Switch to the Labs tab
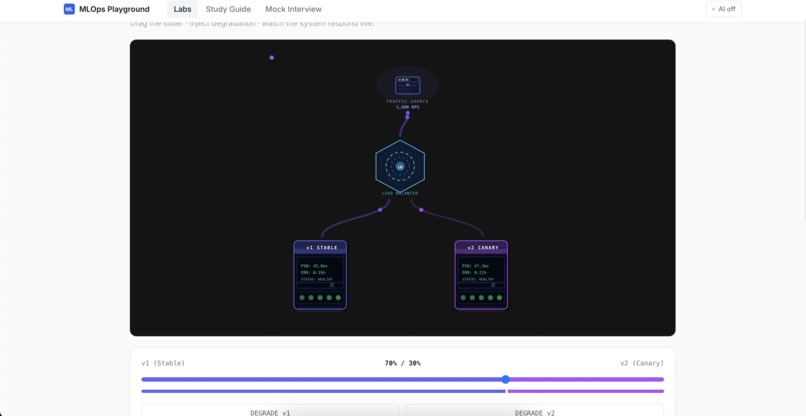This screenshot has height=416, width=806. (x=182, y=9)
